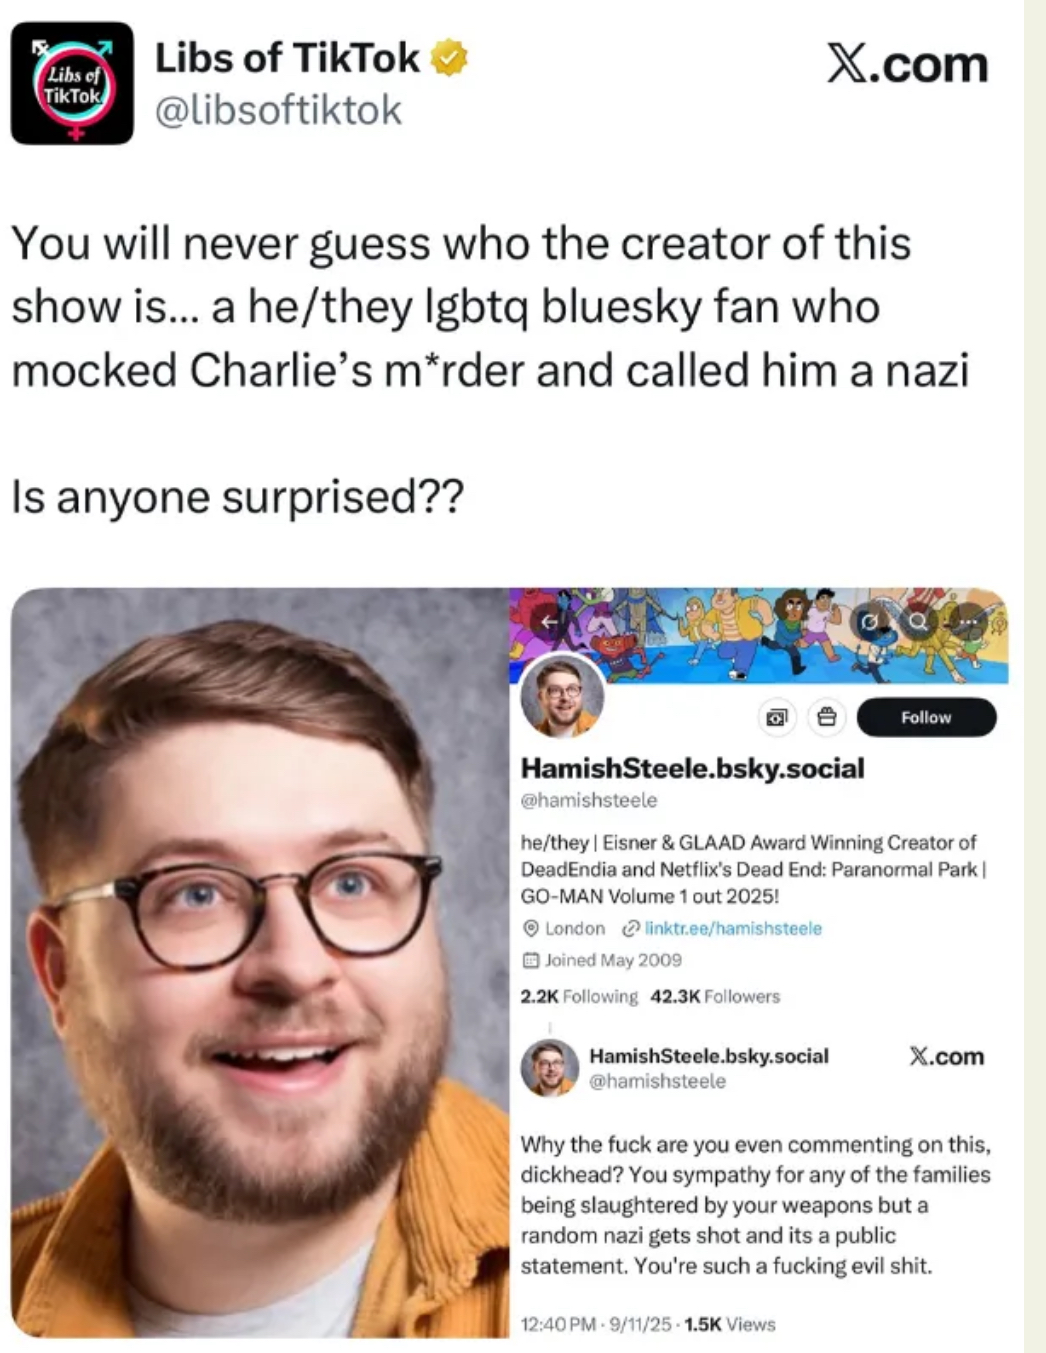
Task: Click the gift icon beside the Follow button
Action: (827, 717)
